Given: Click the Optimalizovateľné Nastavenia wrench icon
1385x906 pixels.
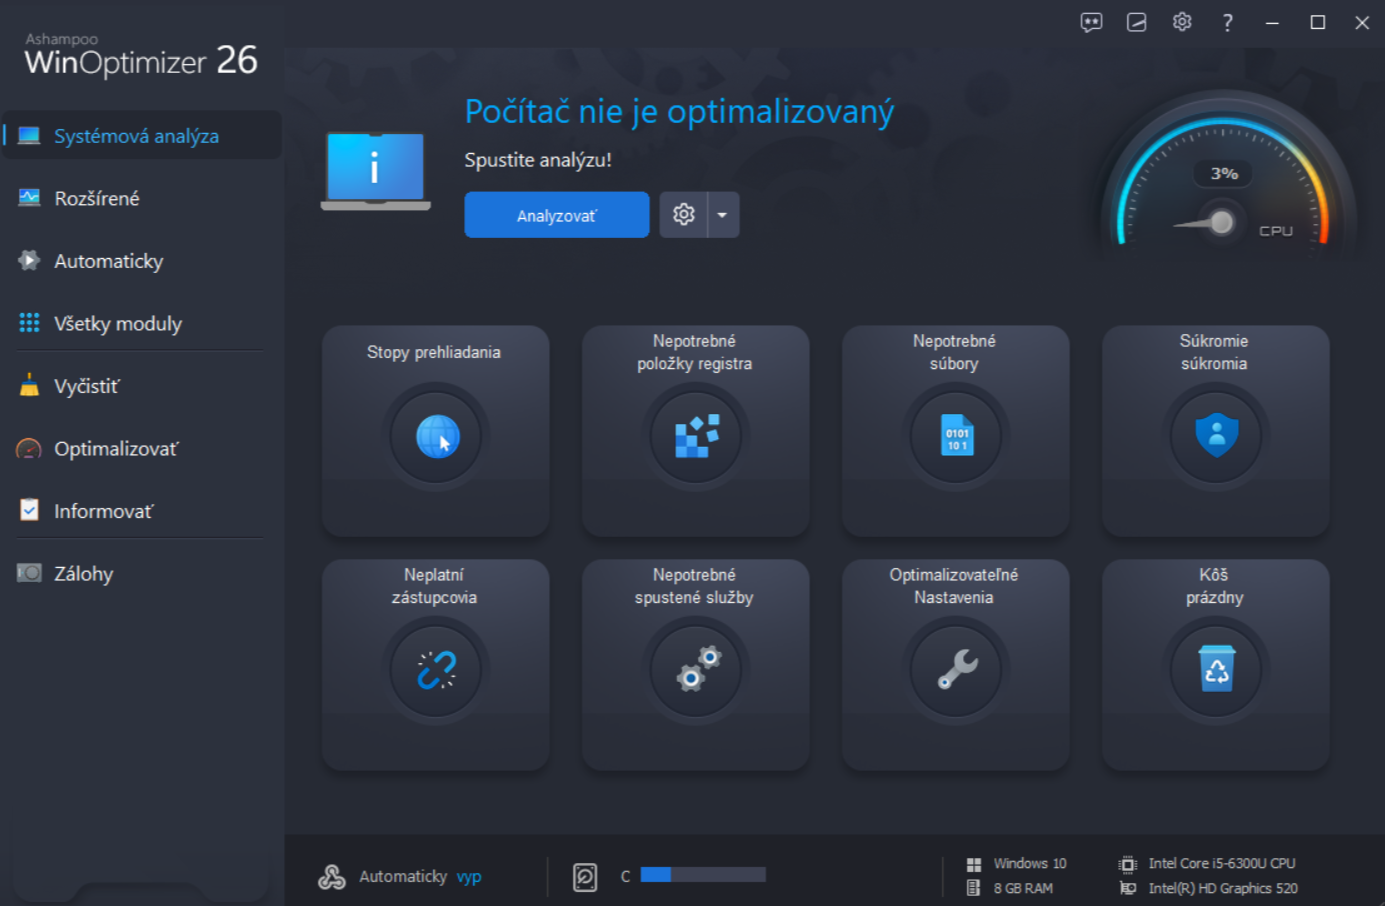Looking at the screenshot, I should (957, 670).
